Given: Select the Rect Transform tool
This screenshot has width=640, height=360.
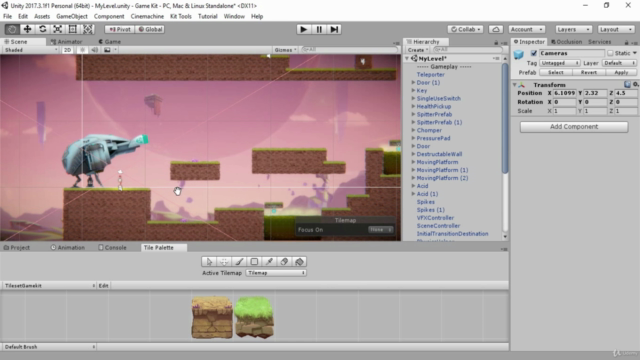Looking at the screenshot, I should [x=73, y=29].
